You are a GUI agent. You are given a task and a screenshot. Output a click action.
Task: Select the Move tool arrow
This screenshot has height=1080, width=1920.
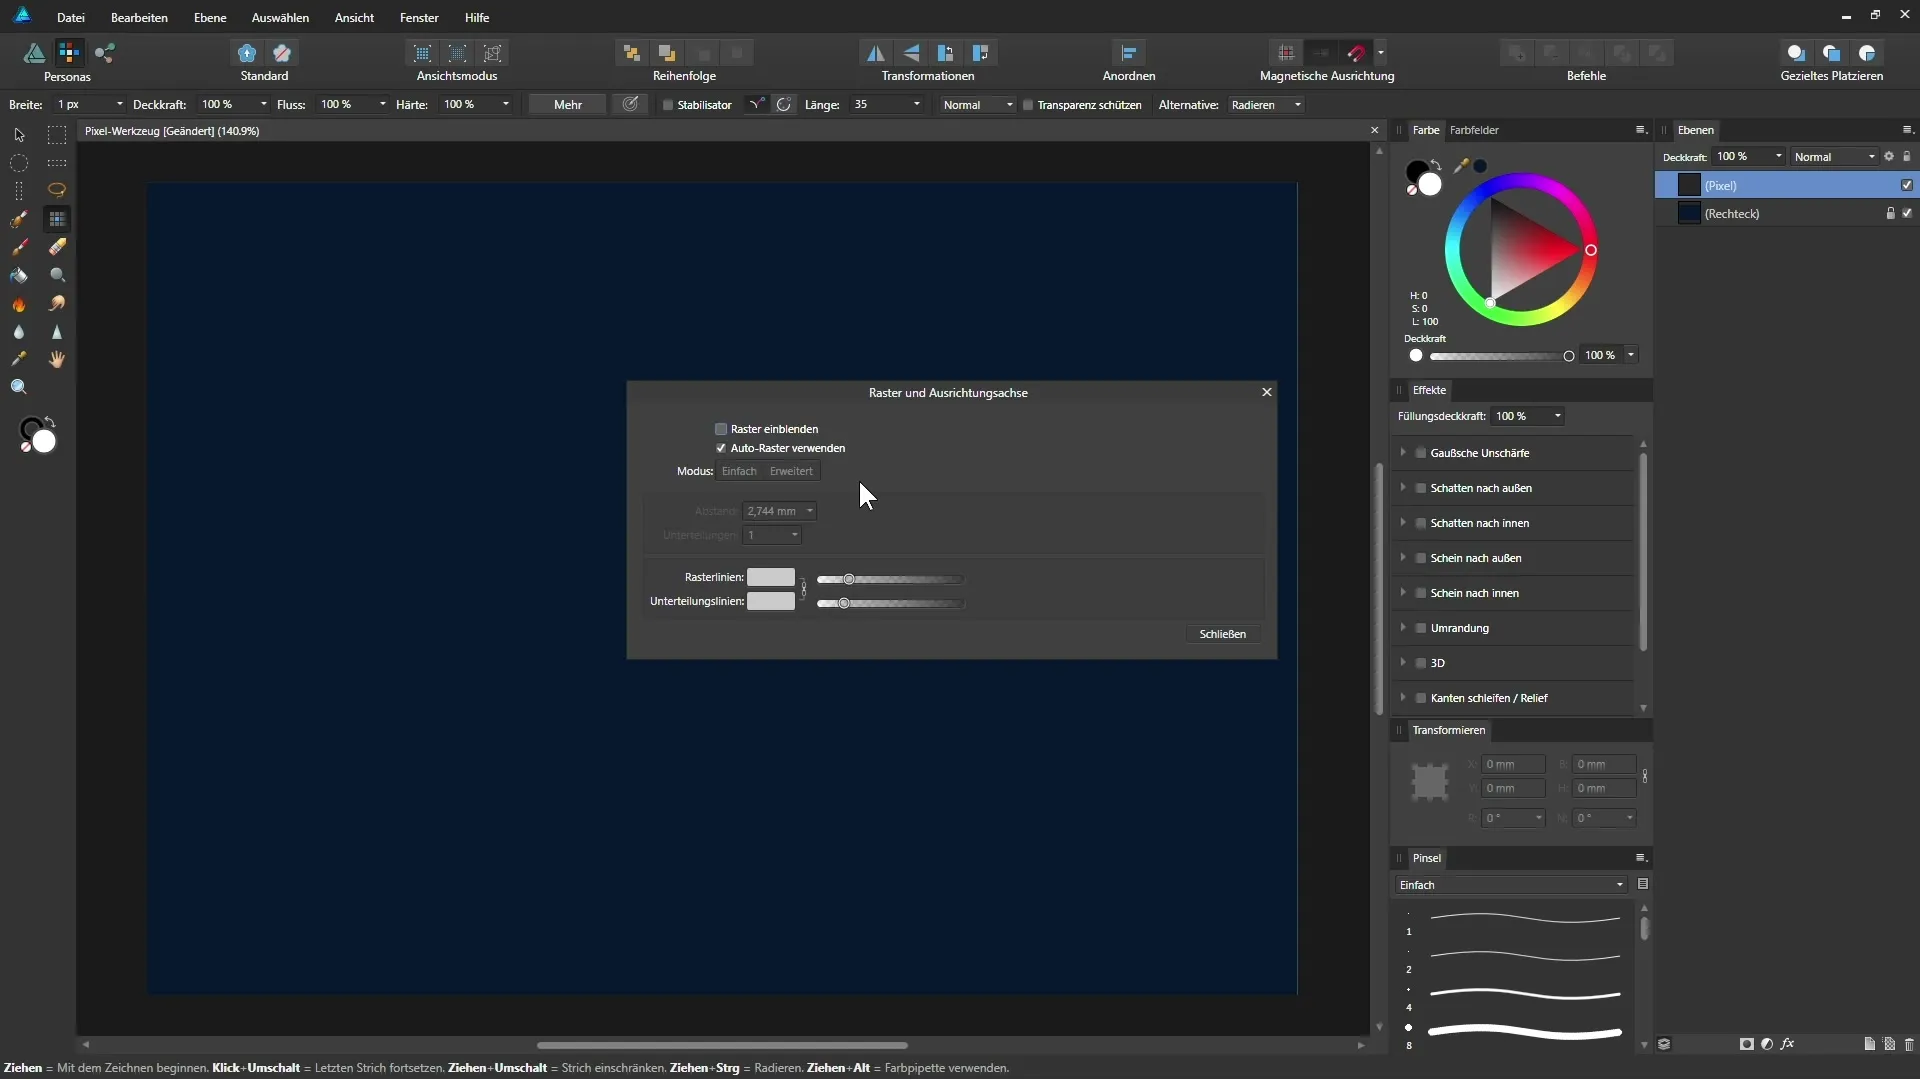tap(19, 135)
